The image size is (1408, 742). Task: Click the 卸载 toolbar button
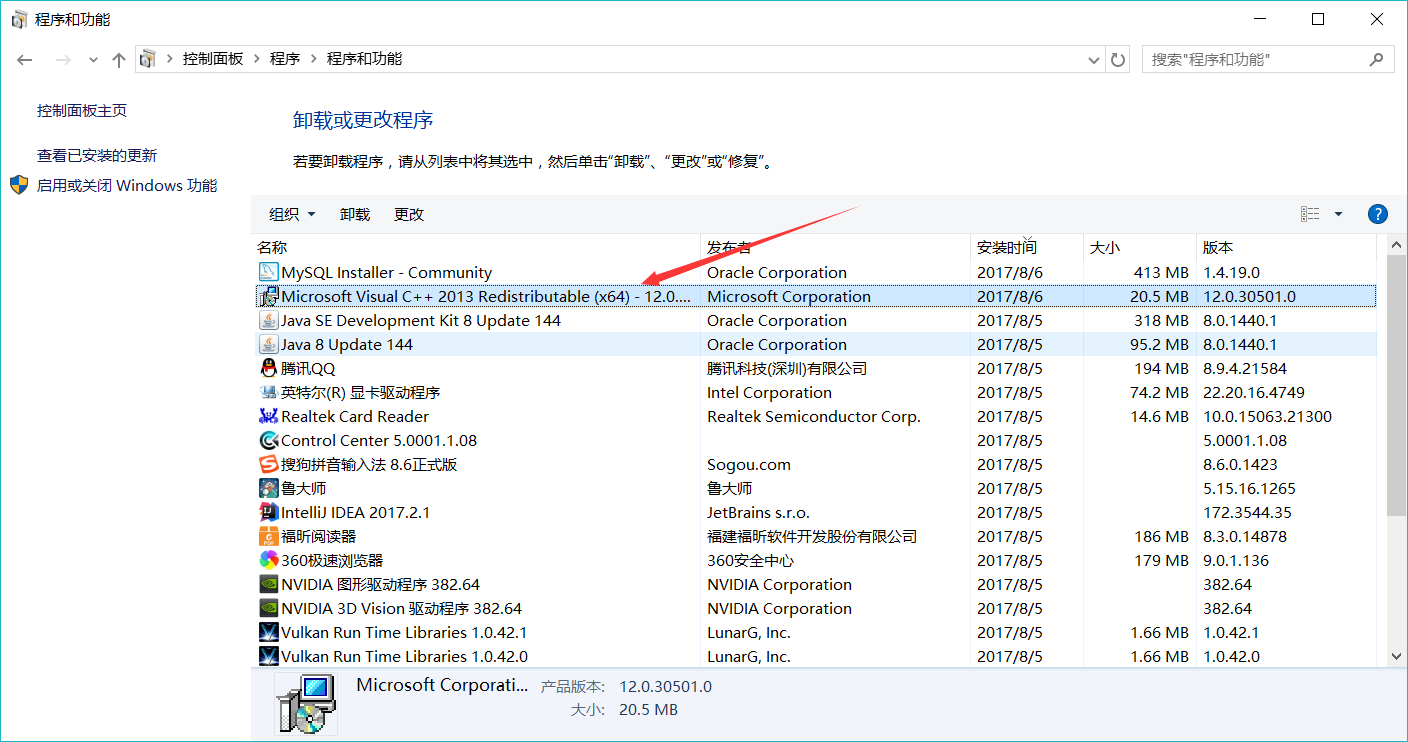click(355, 214)
